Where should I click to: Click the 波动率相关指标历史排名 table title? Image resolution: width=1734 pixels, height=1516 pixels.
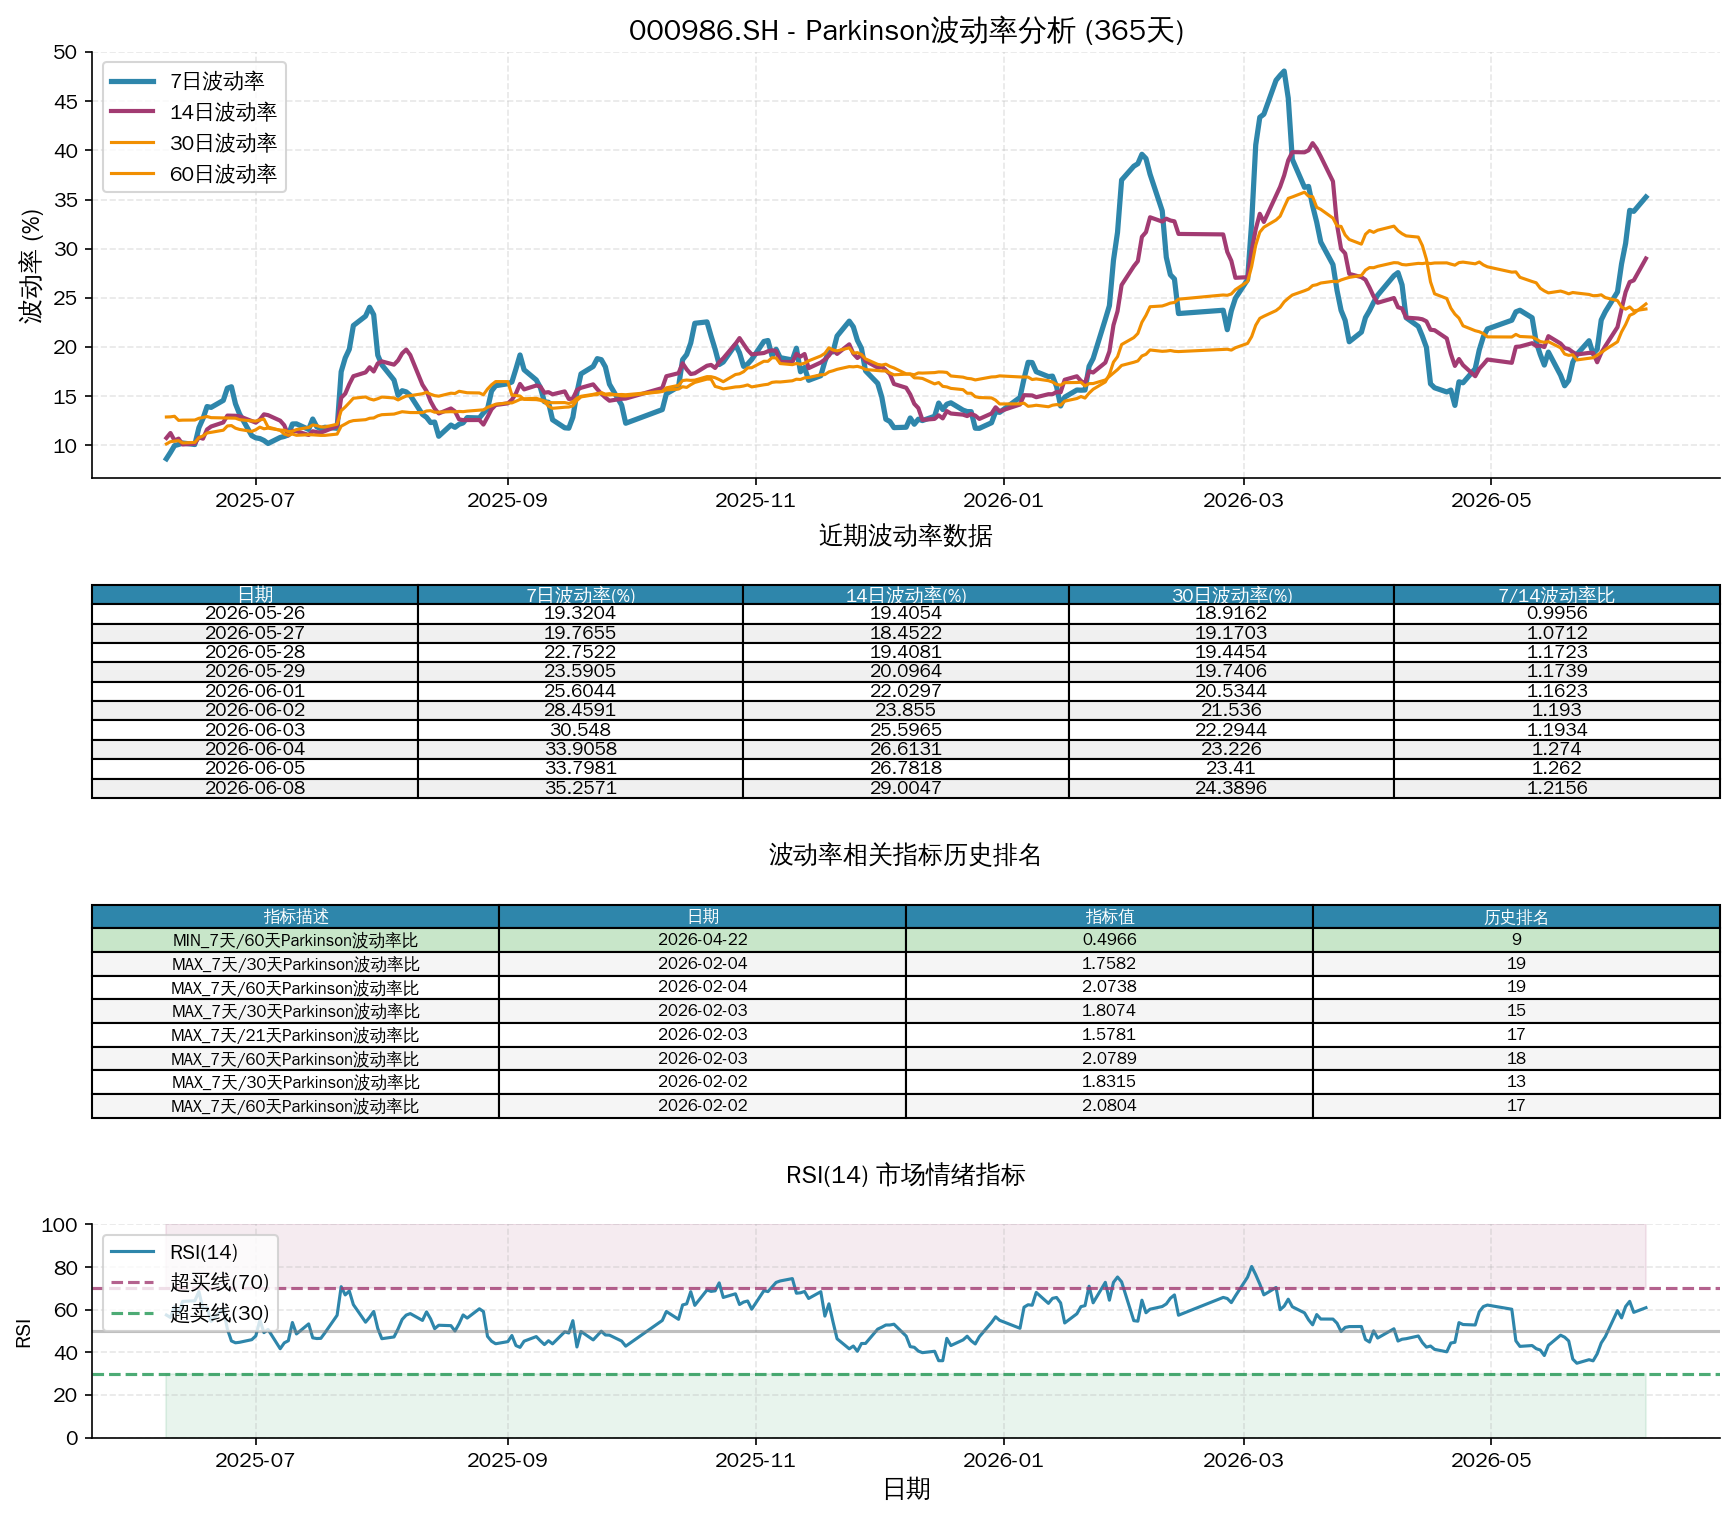906,855
